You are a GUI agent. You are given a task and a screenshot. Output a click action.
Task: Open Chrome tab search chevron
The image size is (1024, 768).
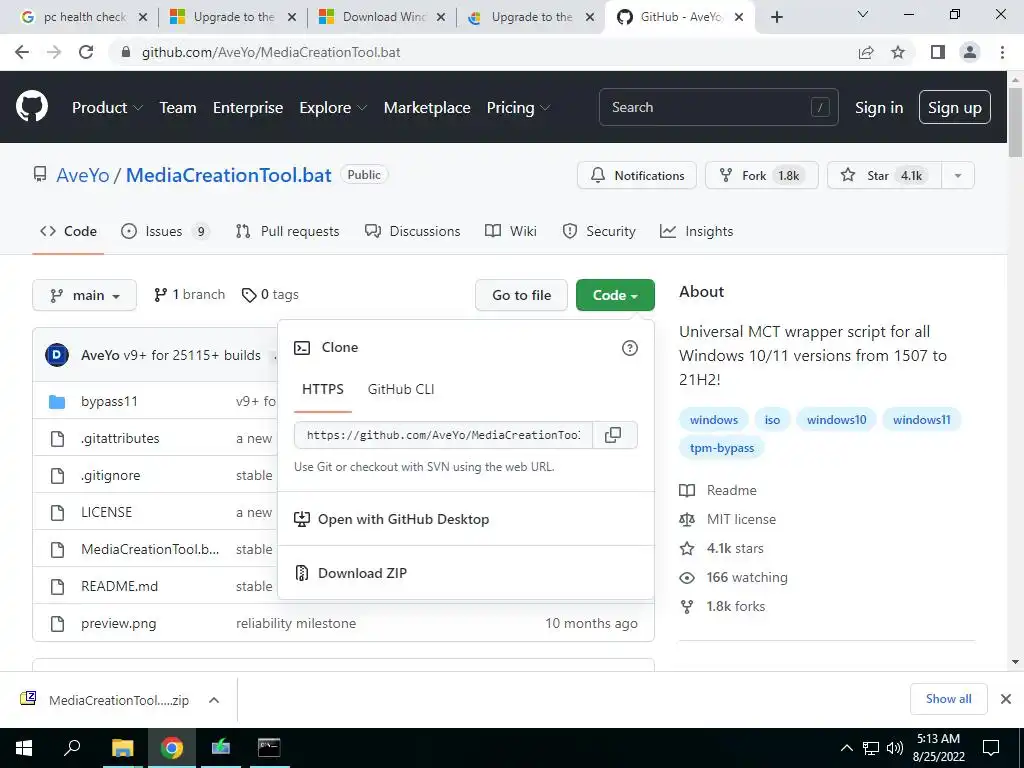[x=863, y=15]
